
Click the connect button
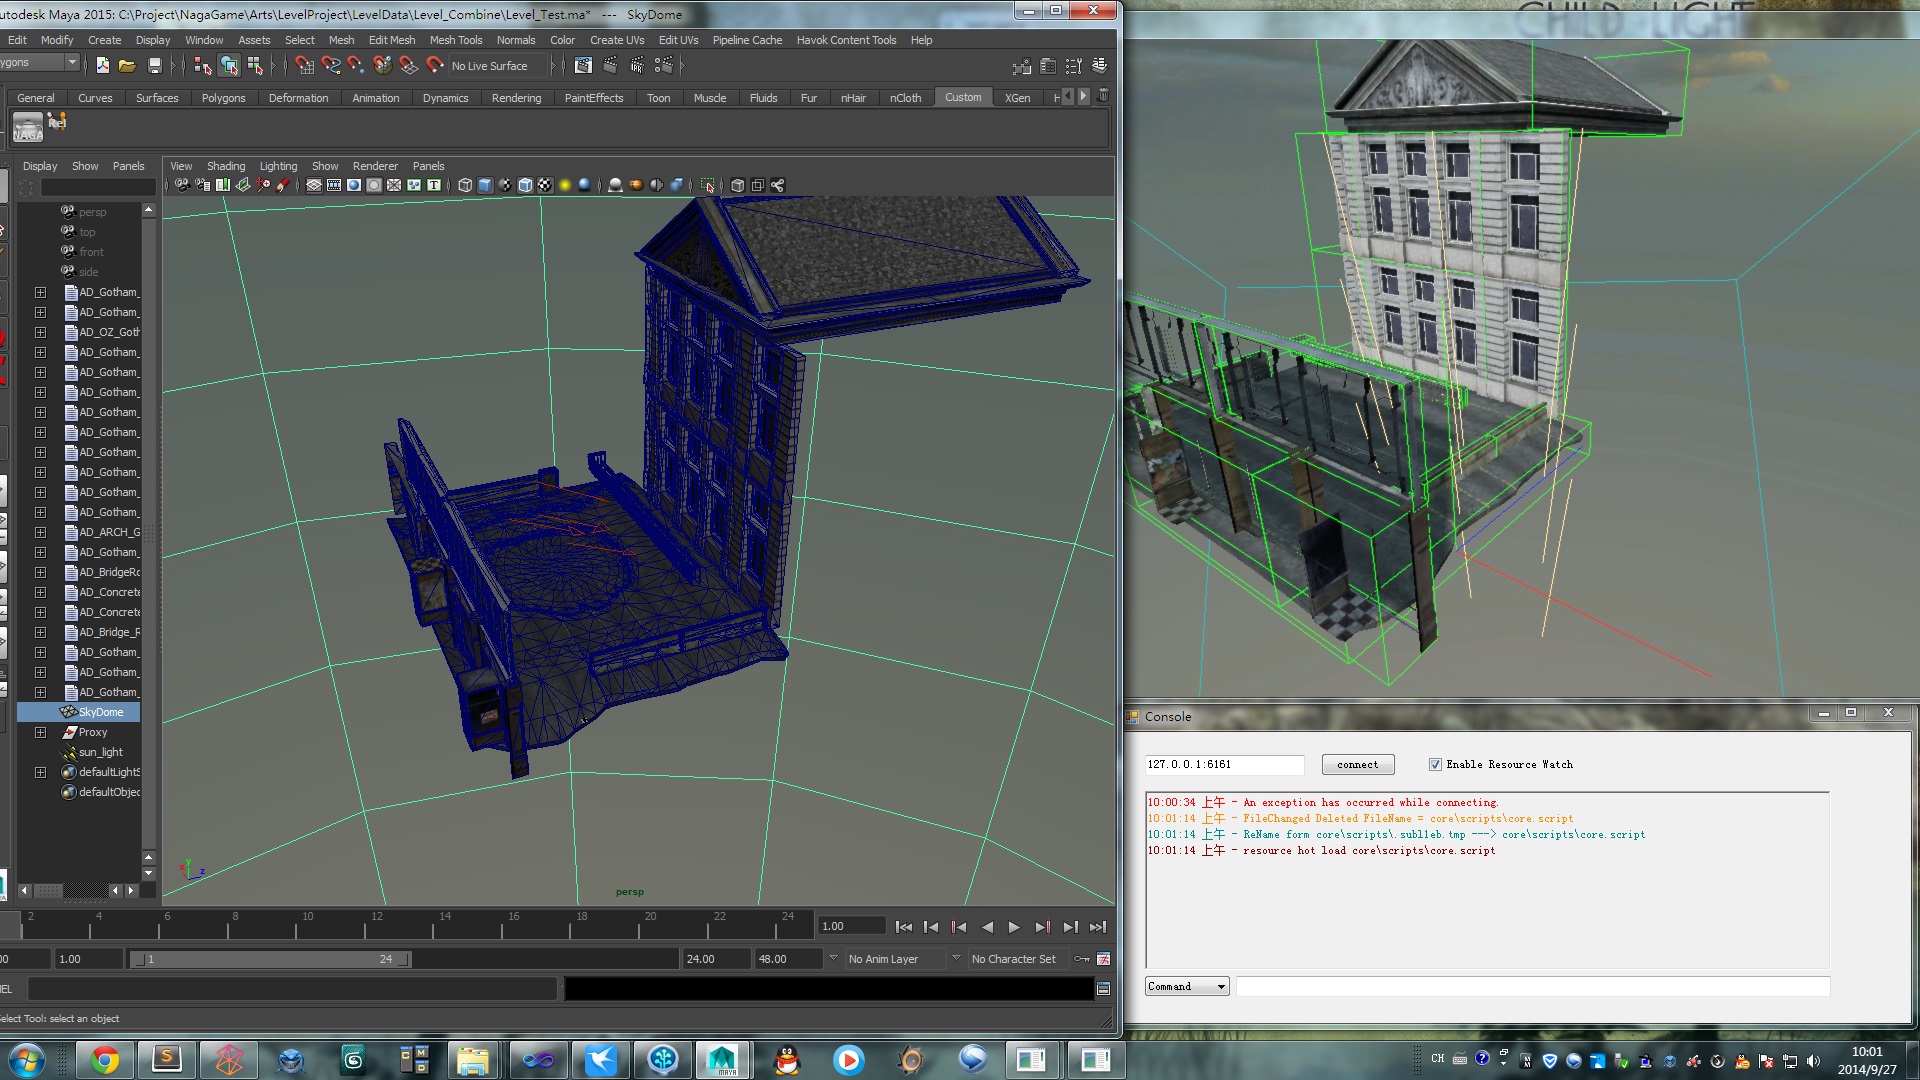(1357, 764)
